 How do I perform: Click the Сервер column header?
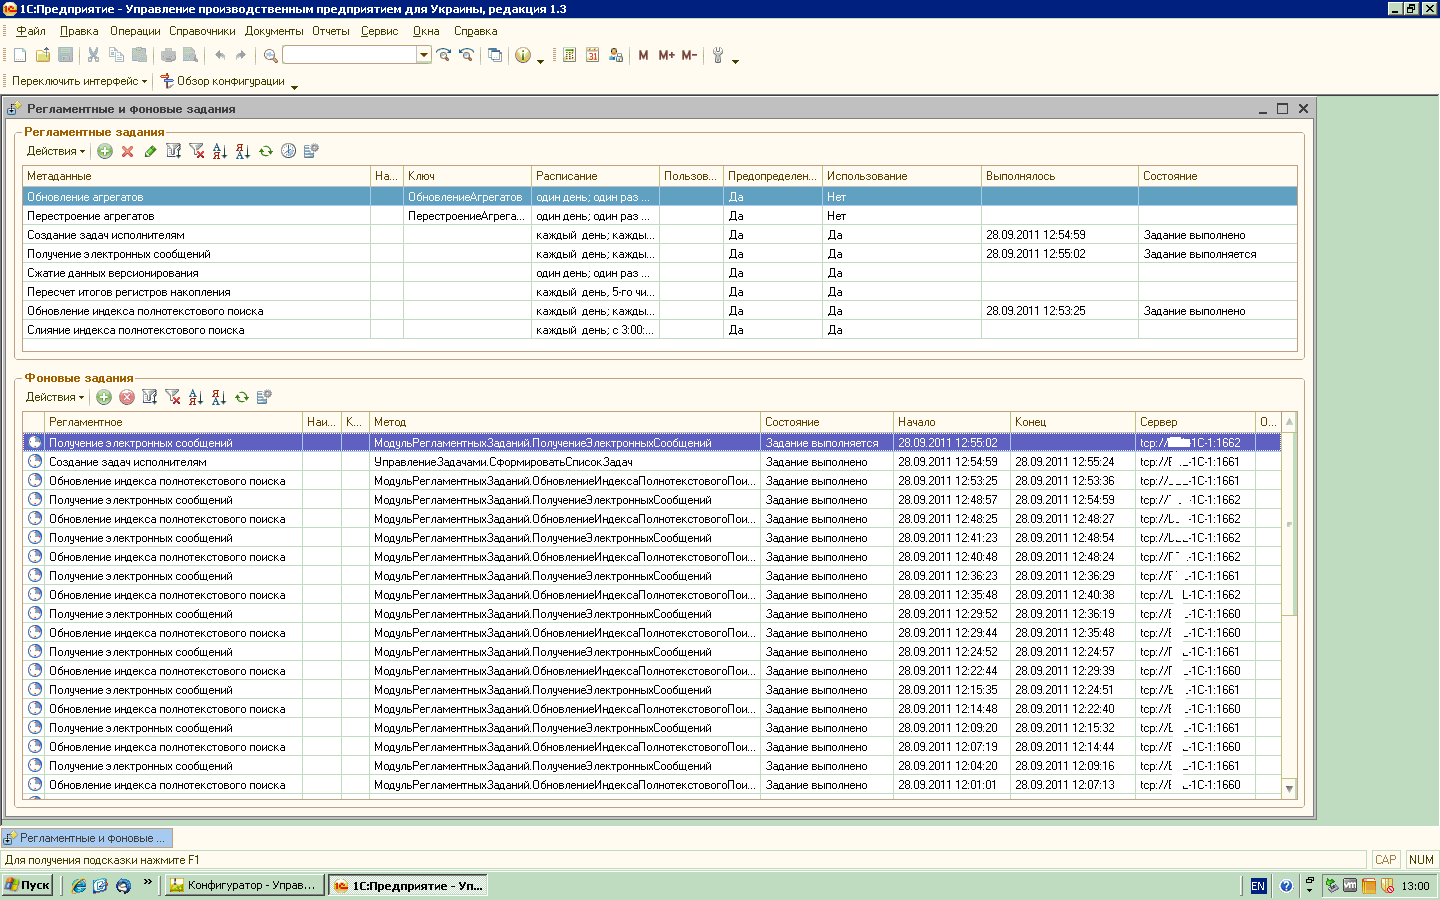(x=1195, y=422)
